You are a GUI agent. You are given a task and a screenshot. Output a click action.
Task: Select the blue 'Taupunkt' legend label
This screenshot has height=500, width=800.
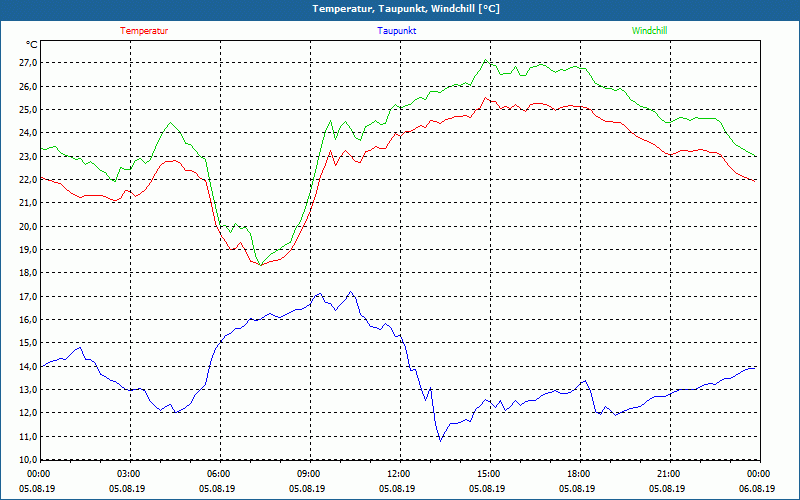[396, 31]
